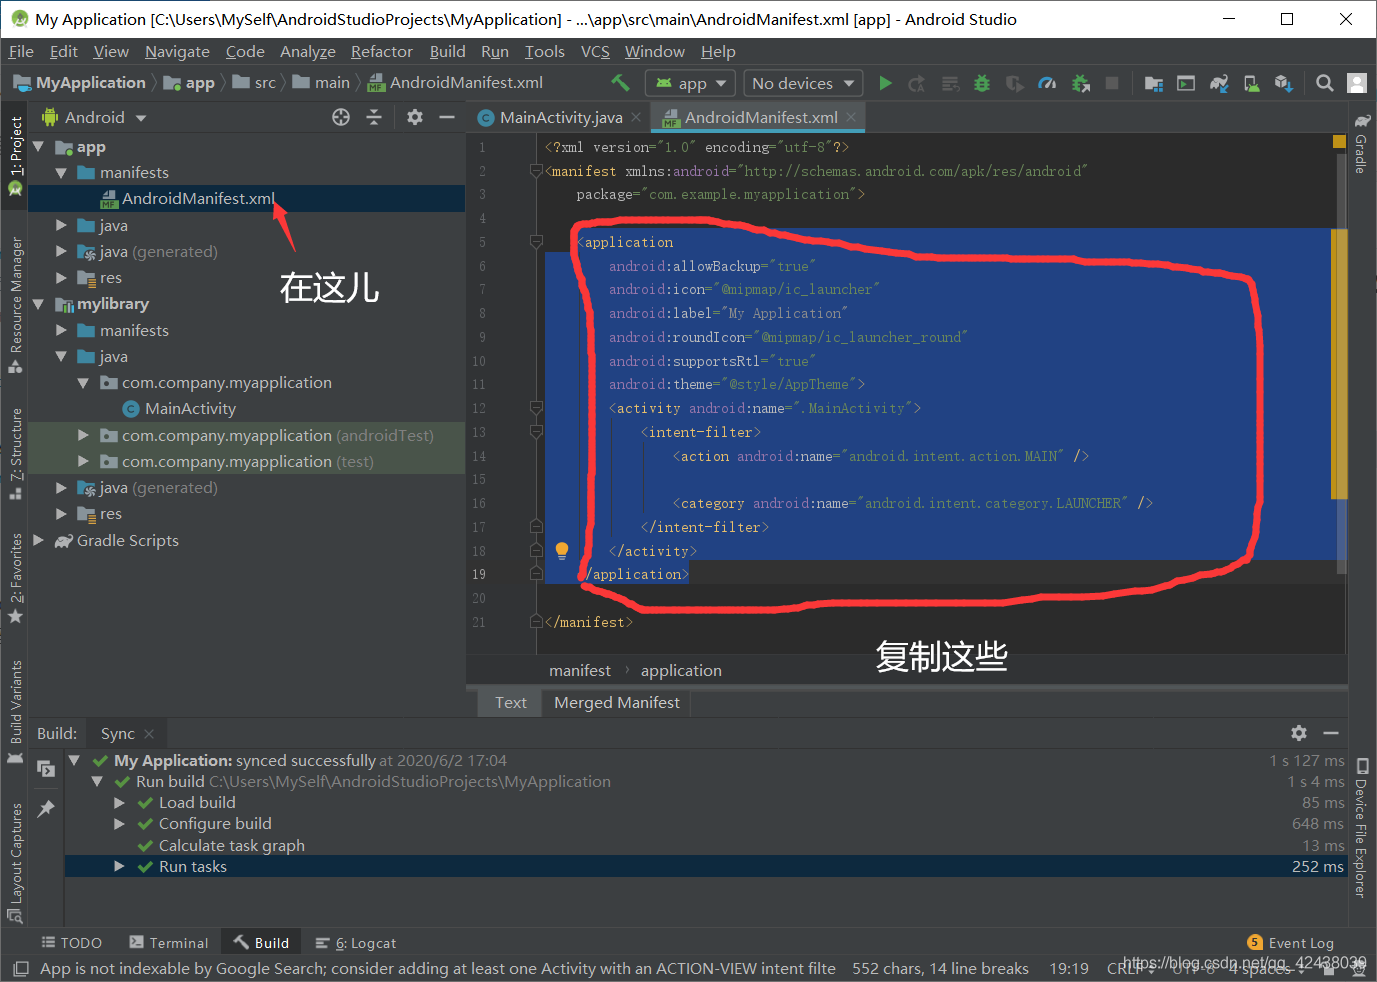
Task: Close the AndroidManifest.xml editor tab
Action: coord(851,117)
